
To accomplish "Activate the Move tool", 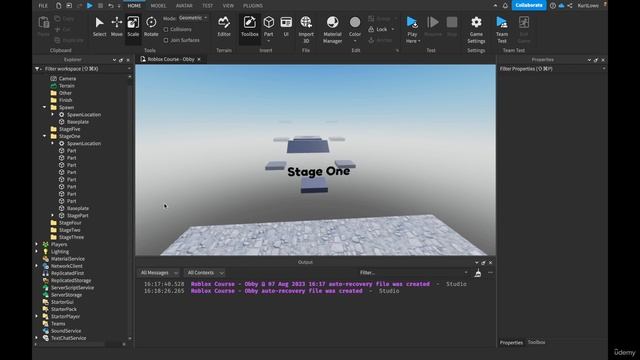I will (x=117, y=27).
